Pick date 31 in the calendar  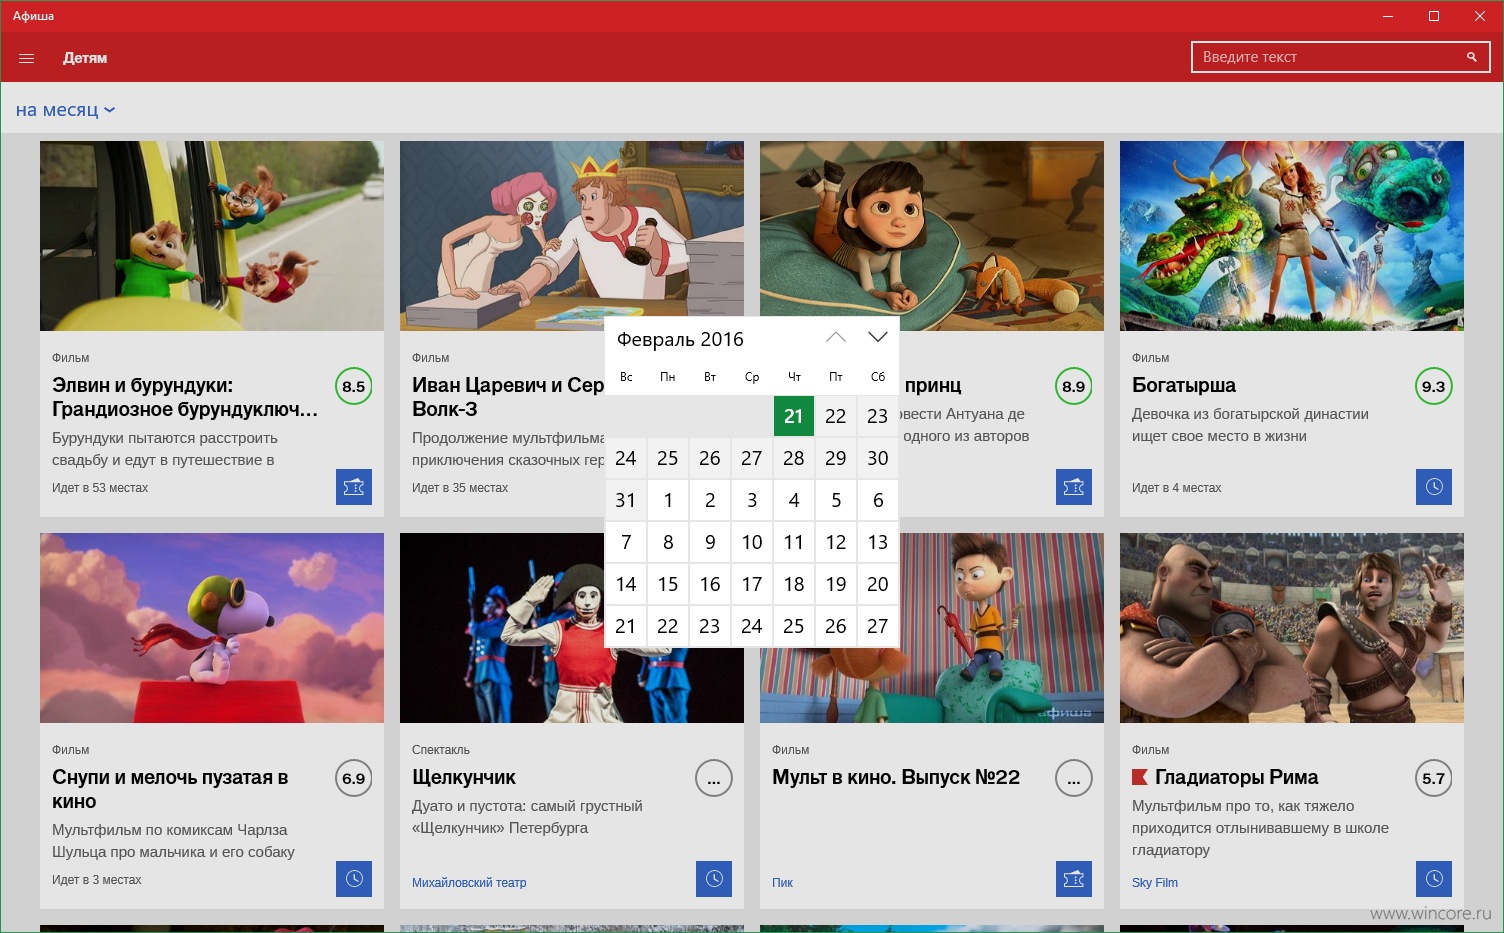tap(626, 500)
